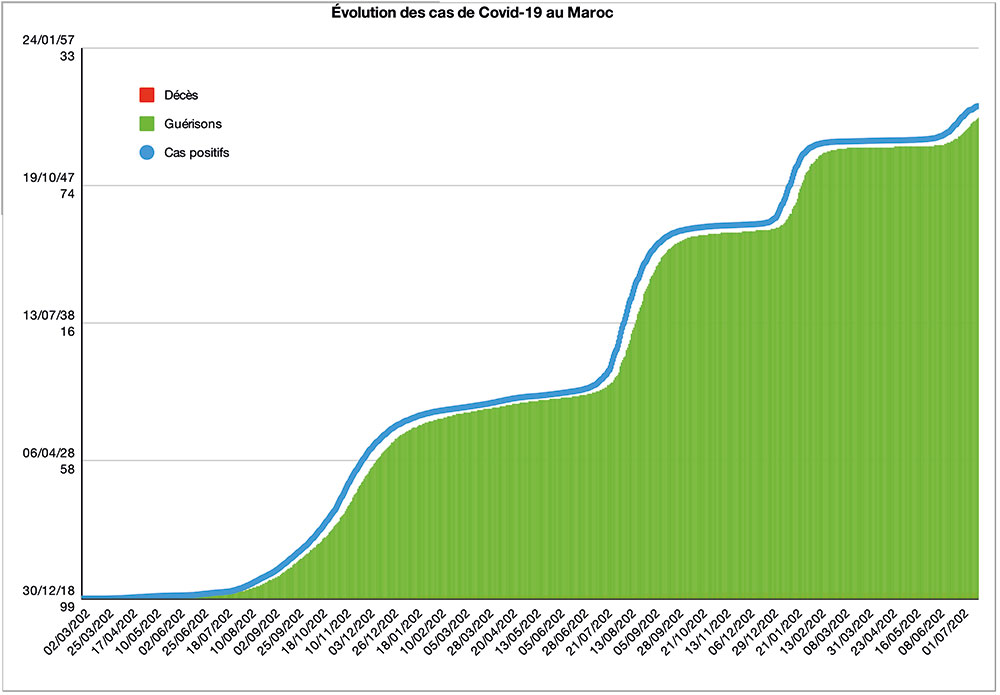This screenshot has height=695, width=1000.
Task: Click the green Guérisons legend square
Action: pyautogui.click(x=146, y=124)
